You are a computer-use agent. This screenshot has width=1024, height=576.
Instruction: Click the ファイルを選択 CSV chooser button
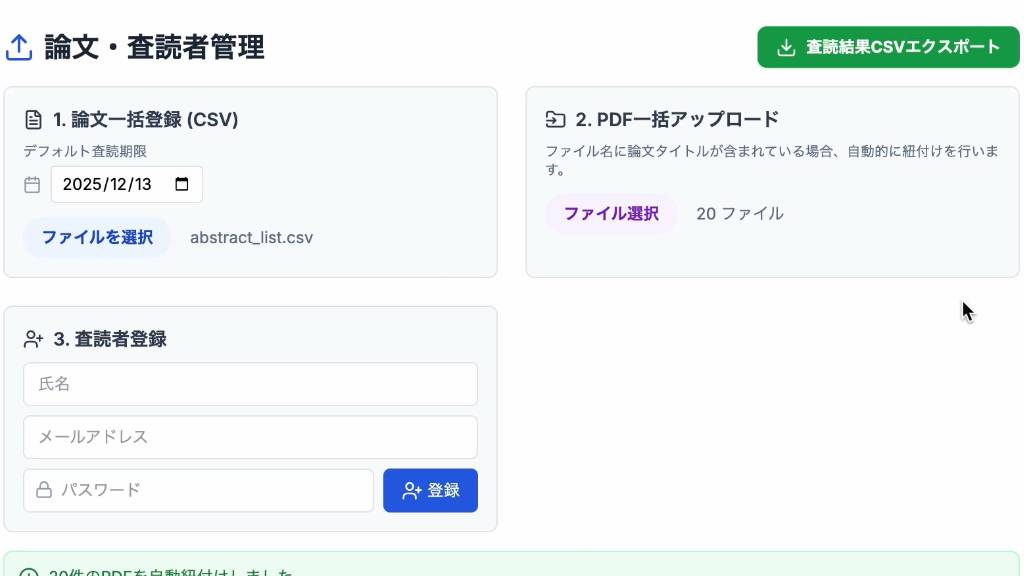coord(97,238)
